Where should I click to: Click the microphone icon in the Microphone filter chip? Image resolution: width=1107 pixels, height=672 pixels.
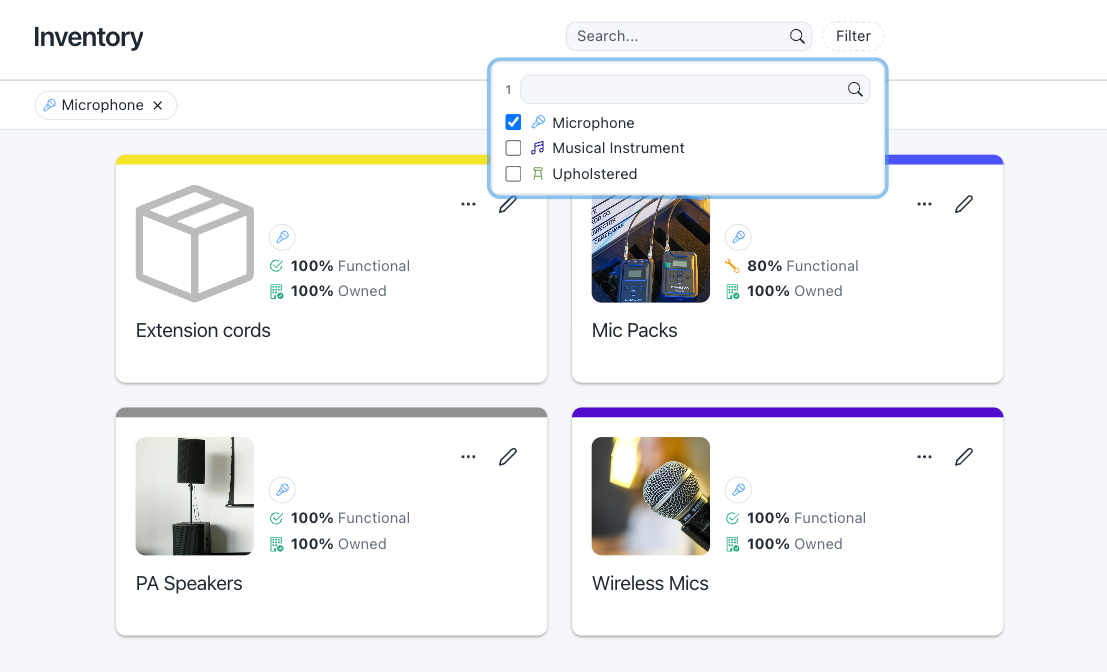click(x=49, y=105)
